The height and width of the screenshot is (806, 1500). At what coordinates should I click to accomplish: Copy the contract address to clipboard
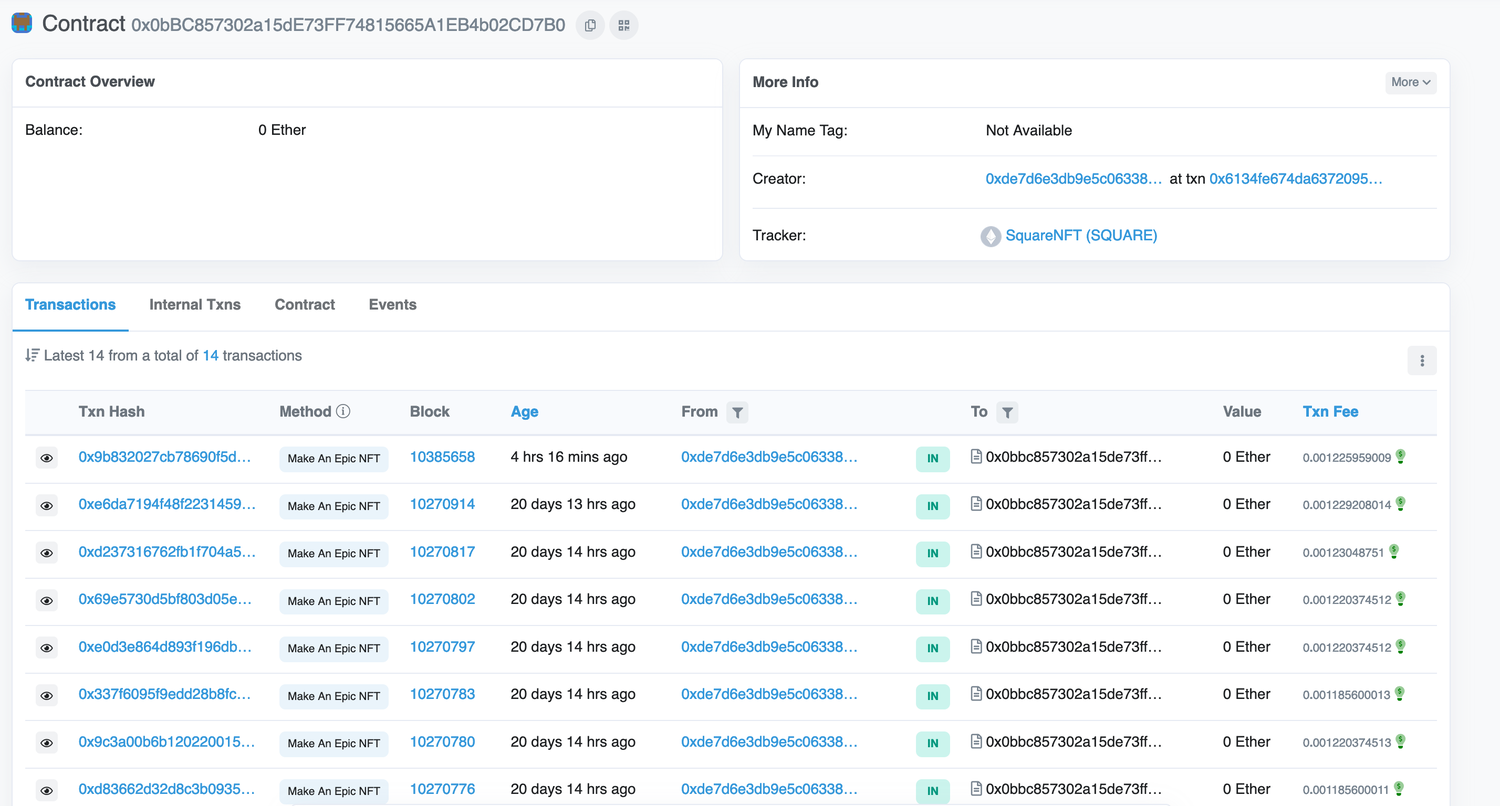tap(590, 25)
